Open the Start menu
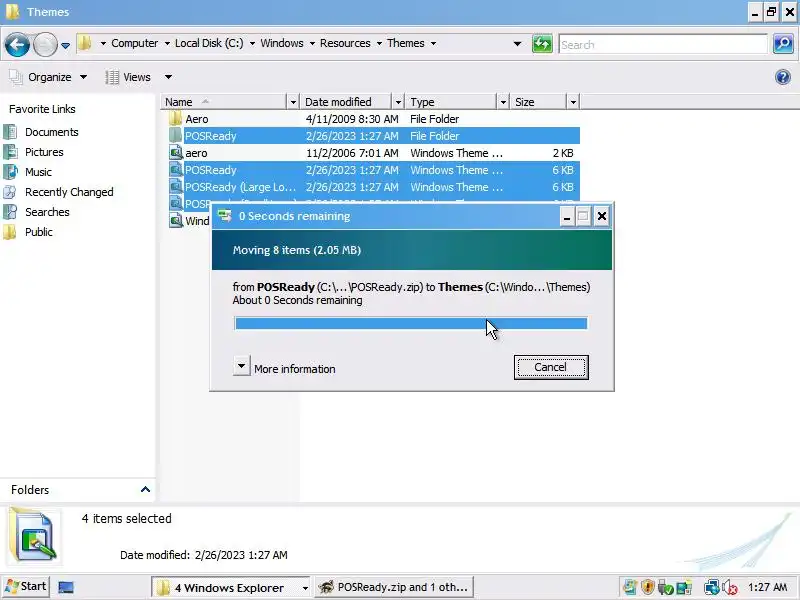This screenshot has width=800, height=600. click(26, 587)
